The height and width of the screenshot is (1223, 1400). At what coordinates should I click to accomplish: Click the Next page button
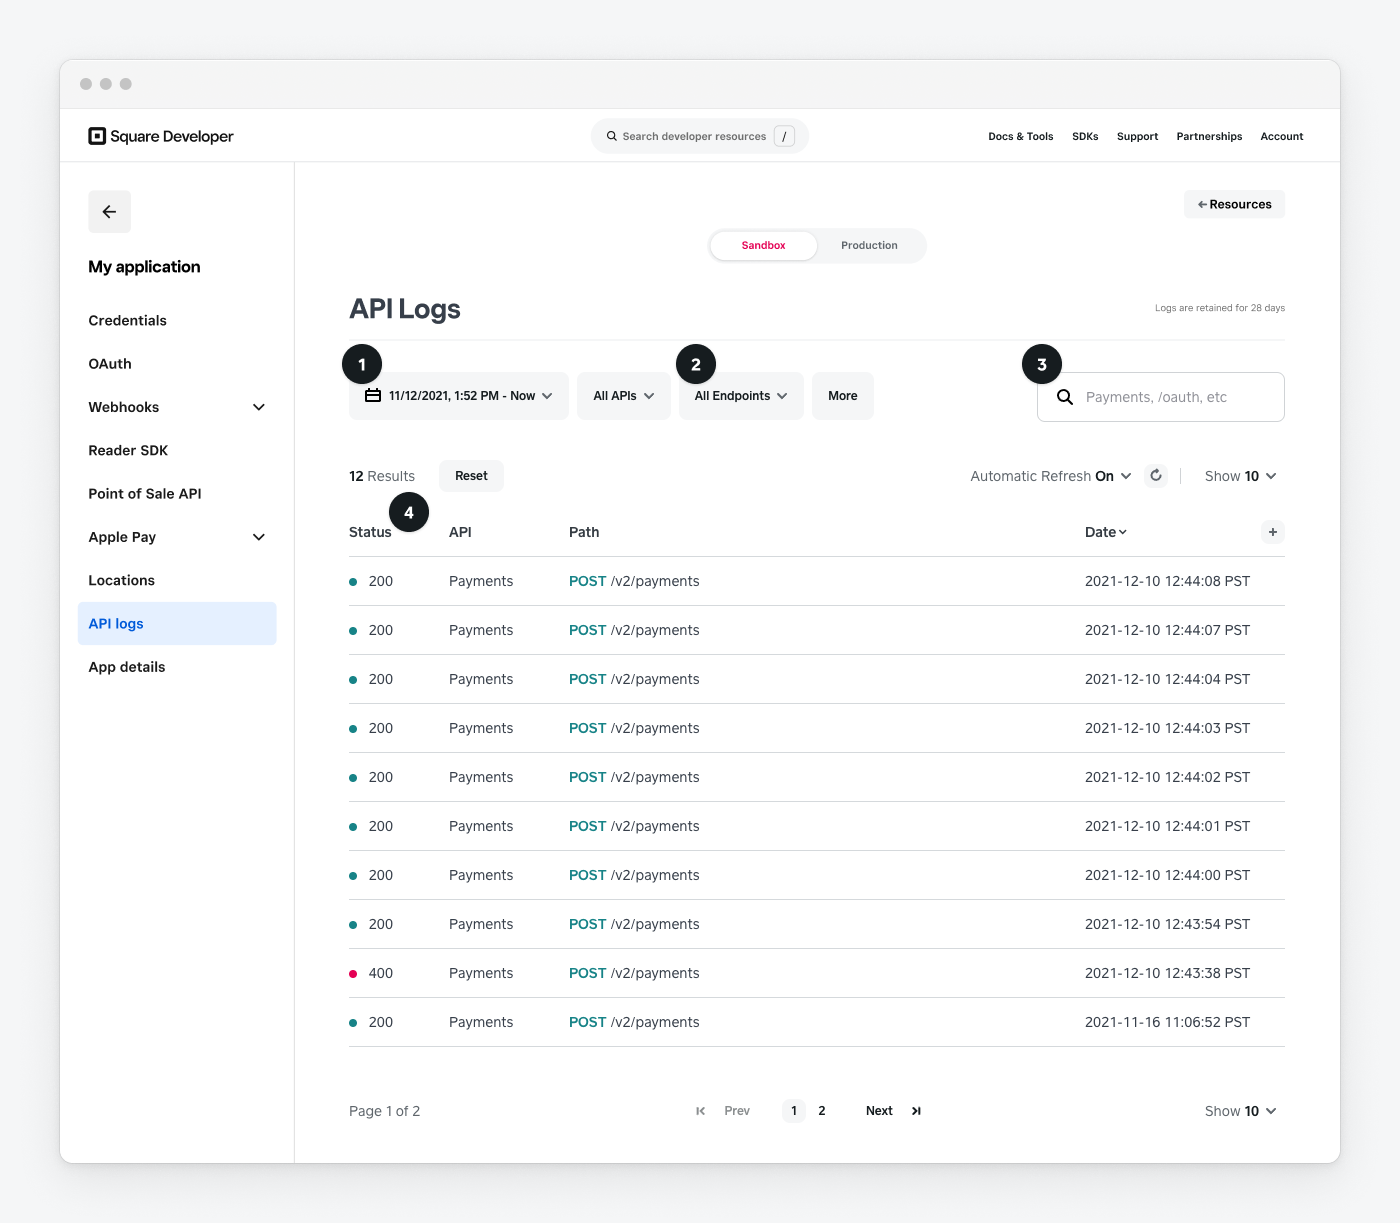pos(879,1111)
